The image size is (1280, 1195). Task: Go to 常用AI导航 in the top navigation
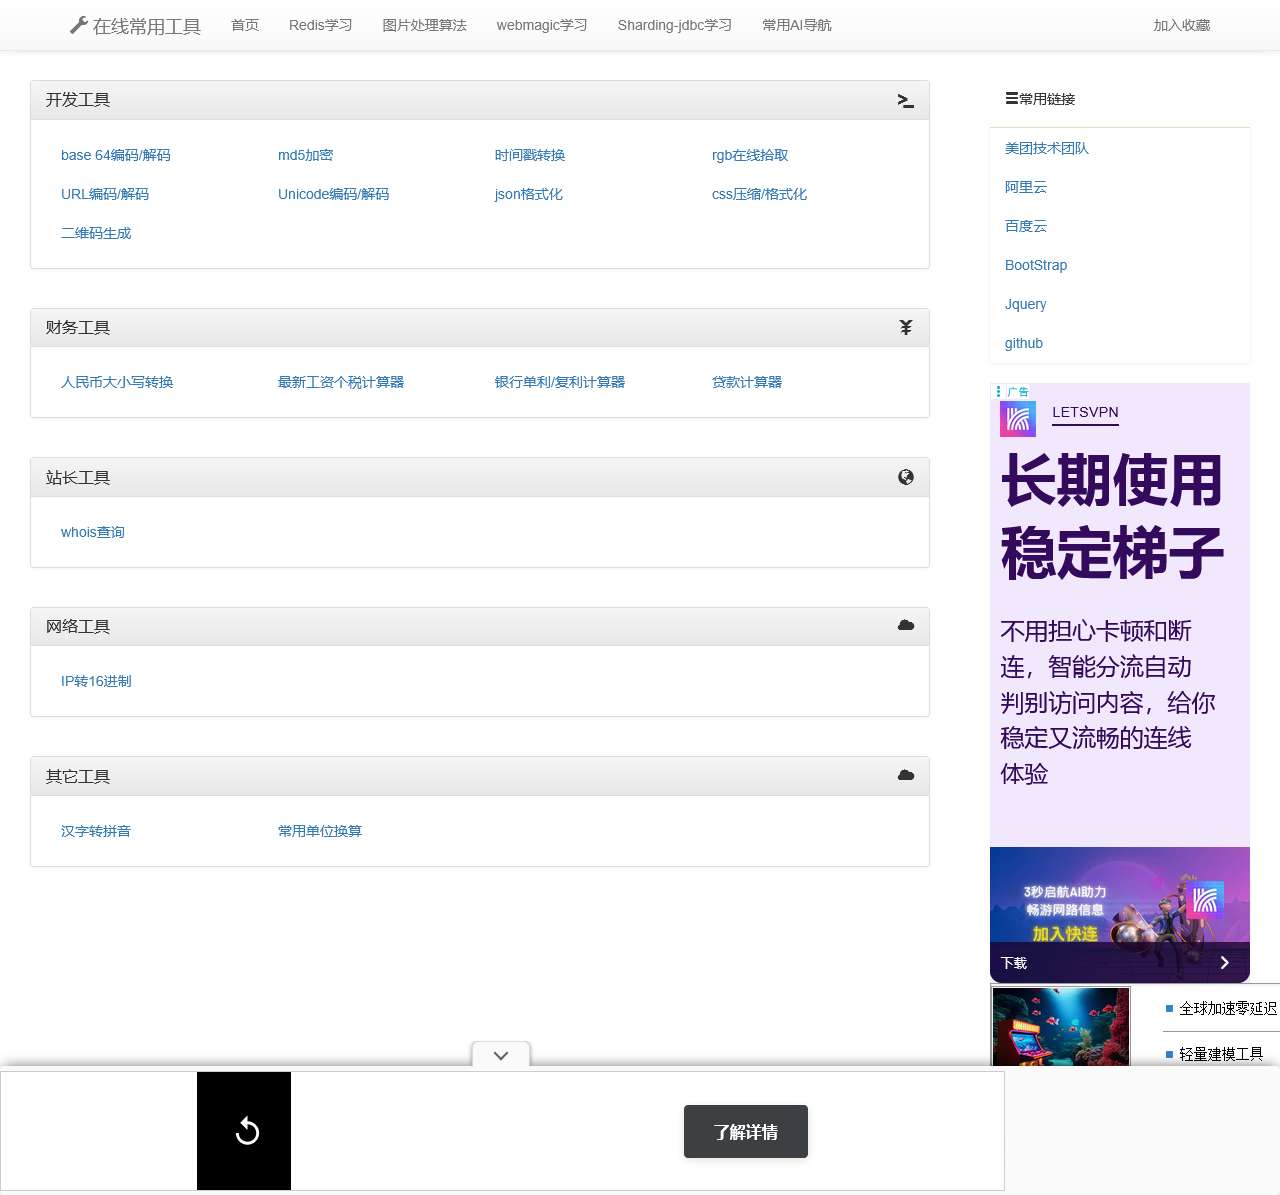pyautogui.click(x=796, y=25)
